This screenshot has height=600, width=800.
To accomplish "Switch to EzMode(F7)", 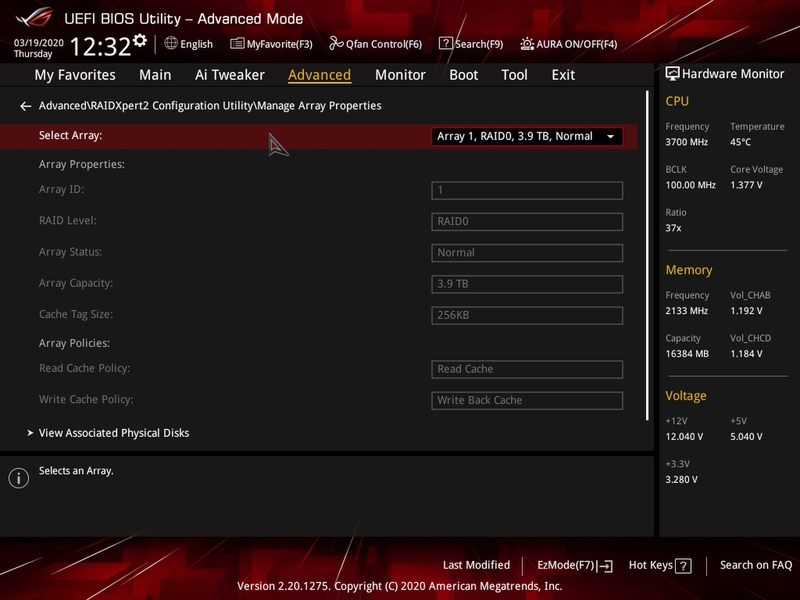I will point(574,566).
